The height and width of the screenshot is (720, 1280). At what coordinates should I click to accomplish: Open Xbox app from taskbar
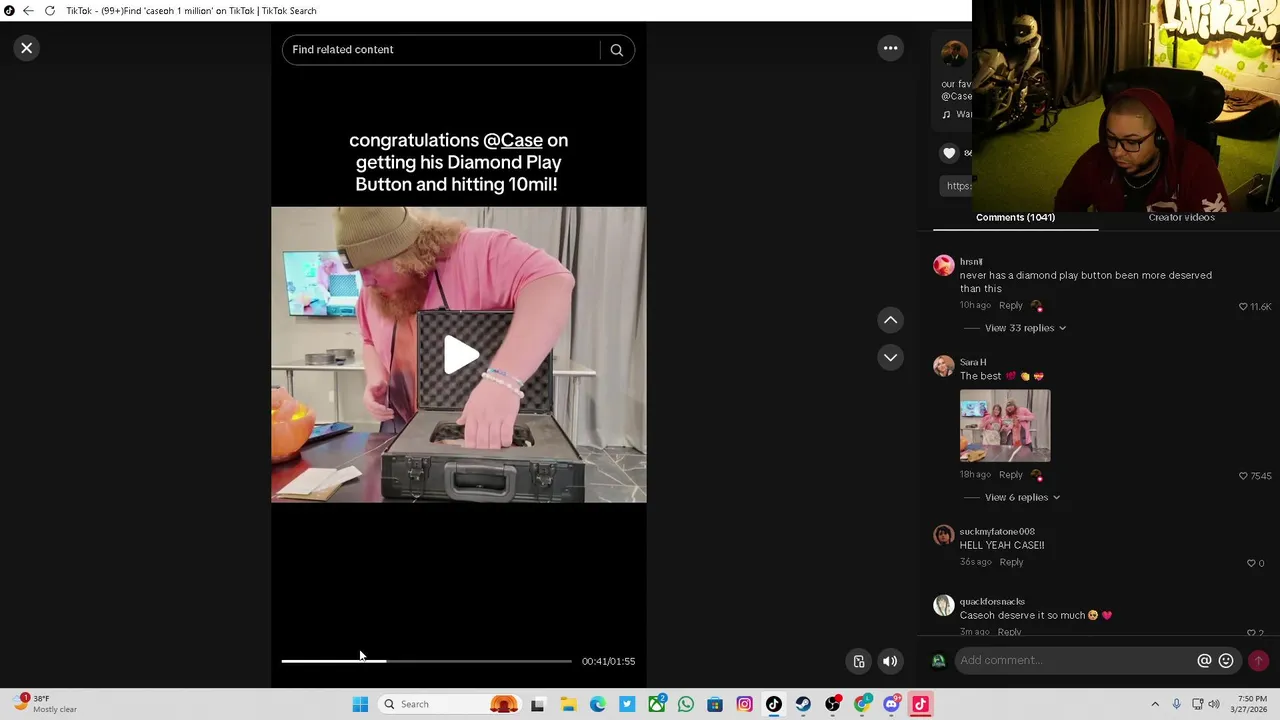(x=657, y=704)
